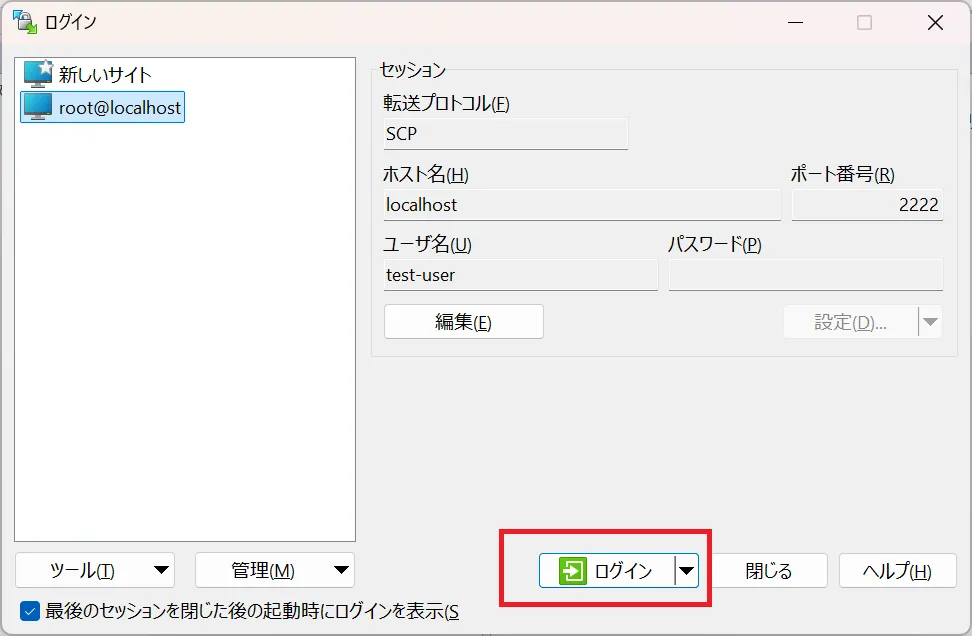The image size is (972, 636).
Task: Click the green arrow icon on ログイン button
Action: tap(572, 570)
